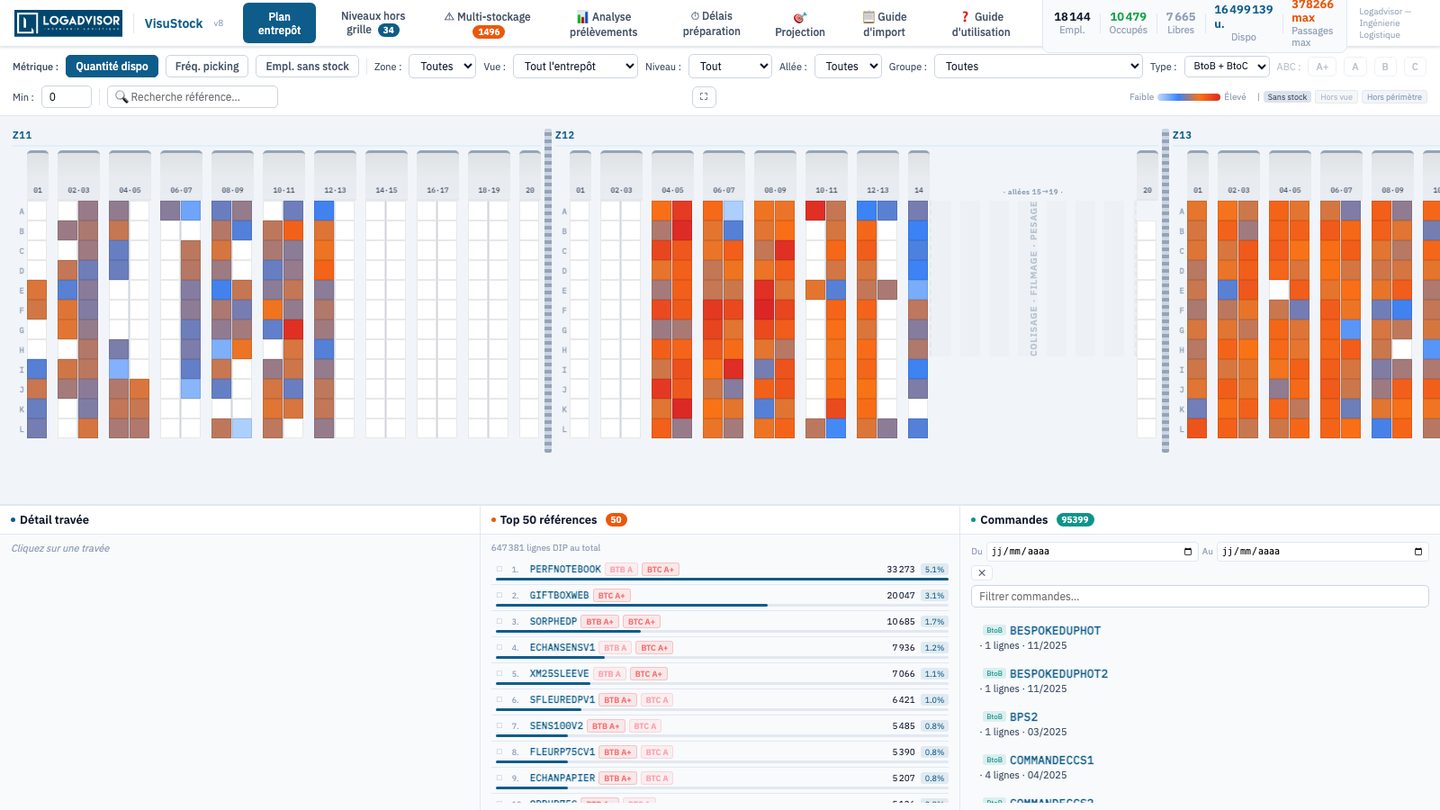This screenshot has height=810, width=1440.
Task: Toggle the A+ ABC class filter
Action: click(1322, 67)
